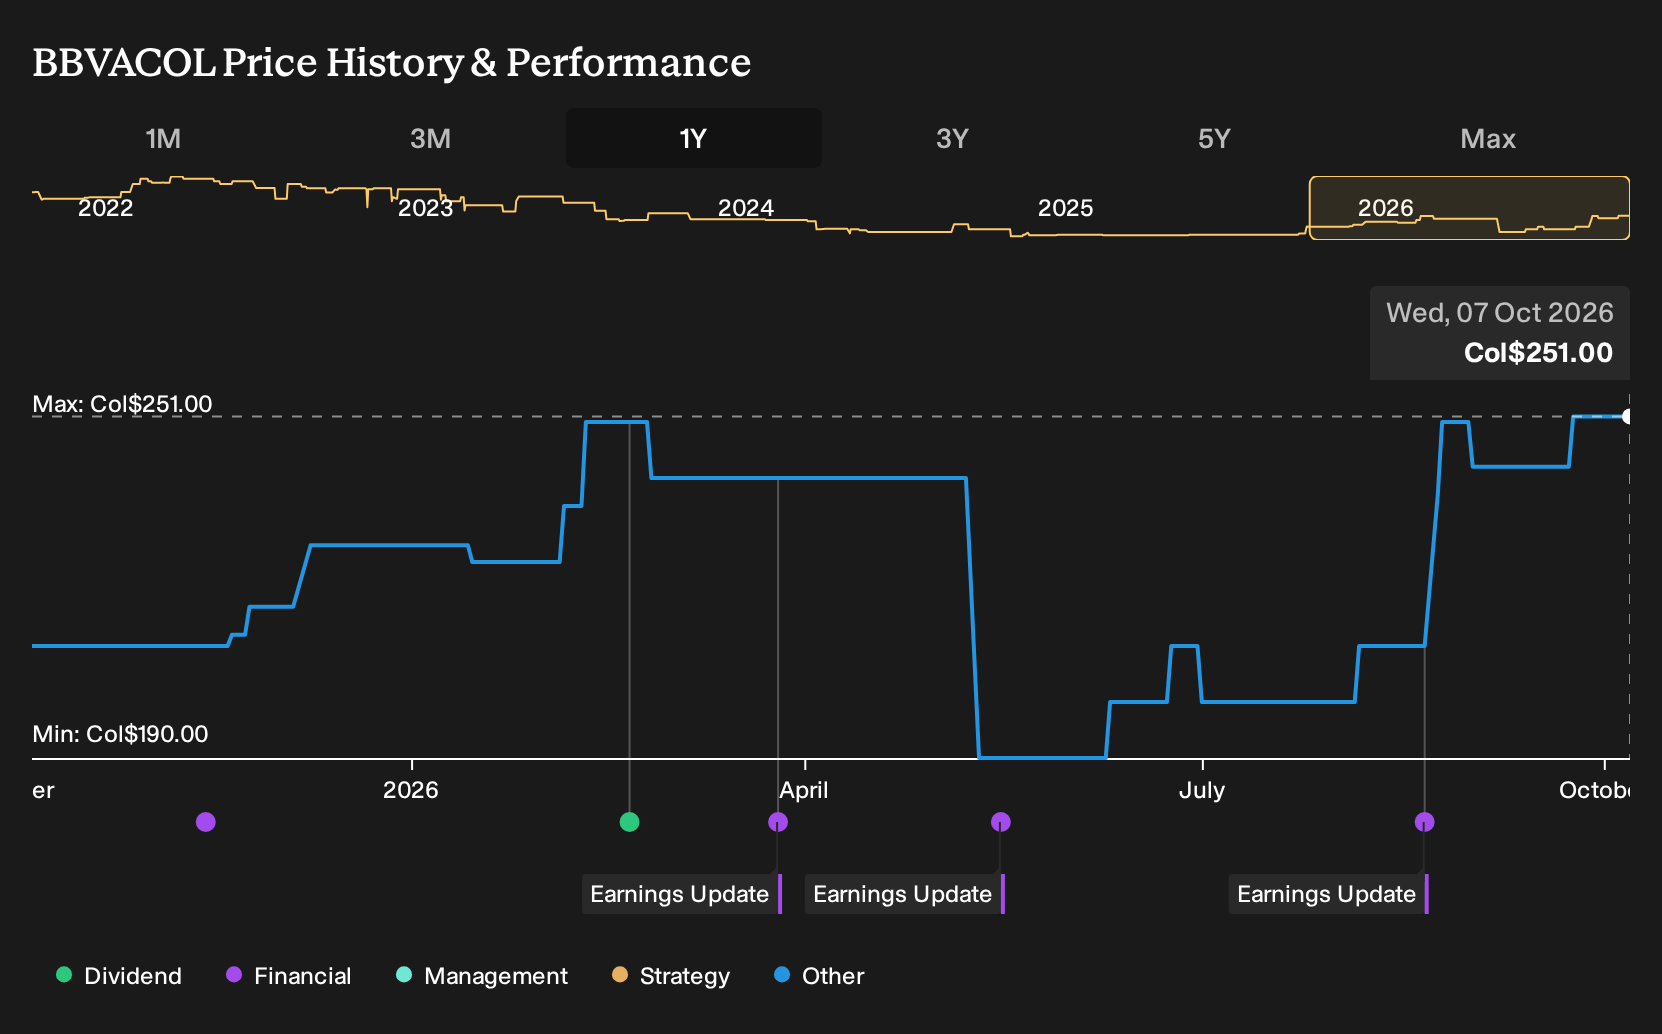Click the purple event dot near April
This screenshot has width=1662, height=1034.
click(x=778, y=822)
